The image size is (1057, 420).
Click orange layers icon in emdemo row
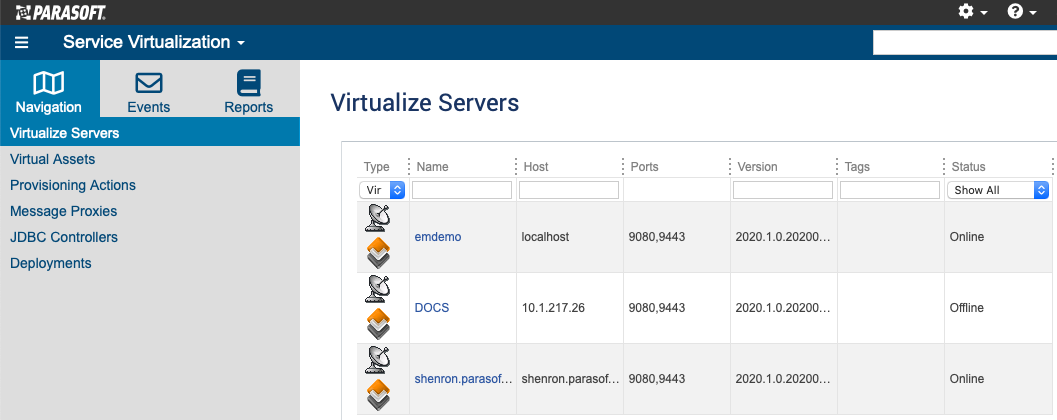click(379, 253)
